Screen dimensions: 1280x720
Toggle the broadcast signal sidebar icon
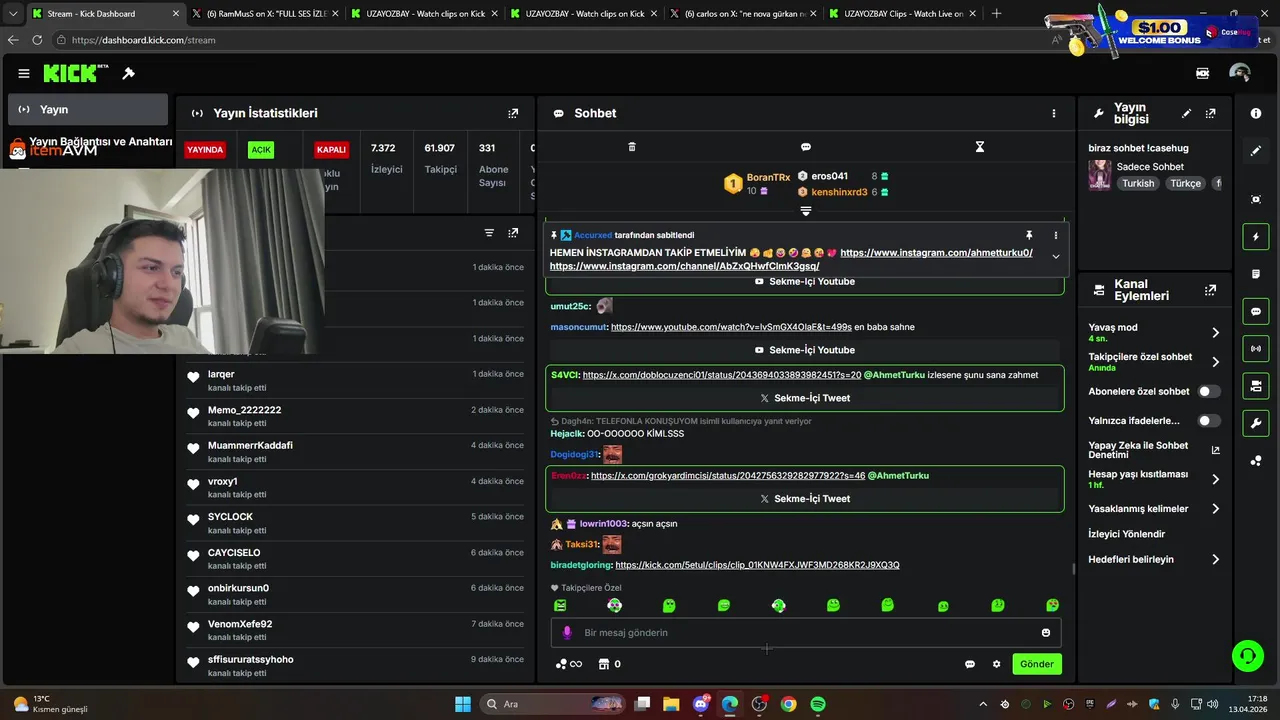pos(1256,349)
